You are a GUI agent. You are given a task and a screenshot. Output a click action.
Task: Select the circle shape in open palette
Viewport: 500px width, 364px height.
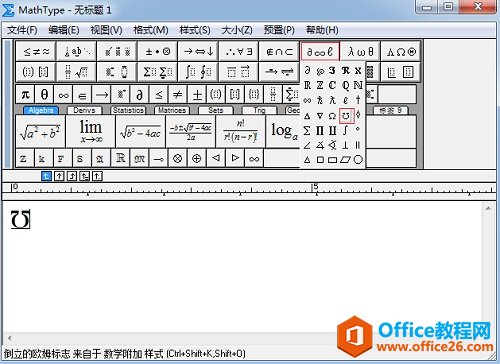[358, 160]
